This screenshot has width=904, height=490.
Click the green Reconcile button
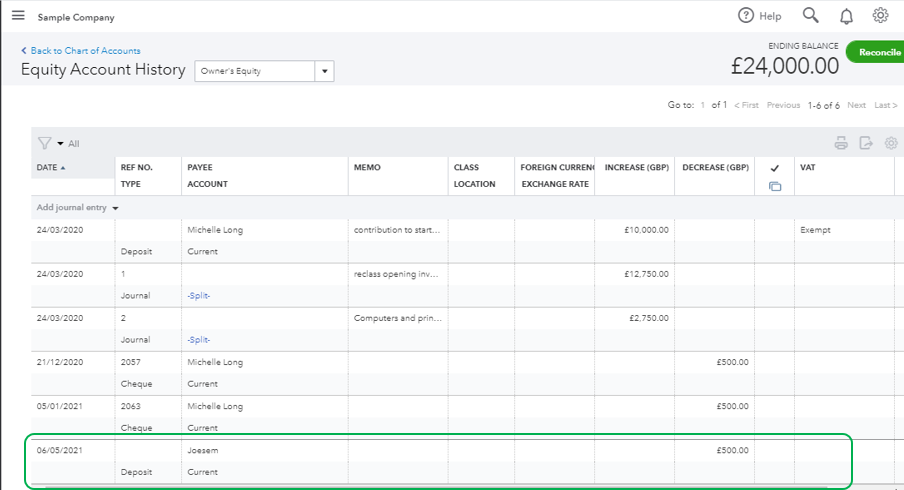(x=876, y=52)
